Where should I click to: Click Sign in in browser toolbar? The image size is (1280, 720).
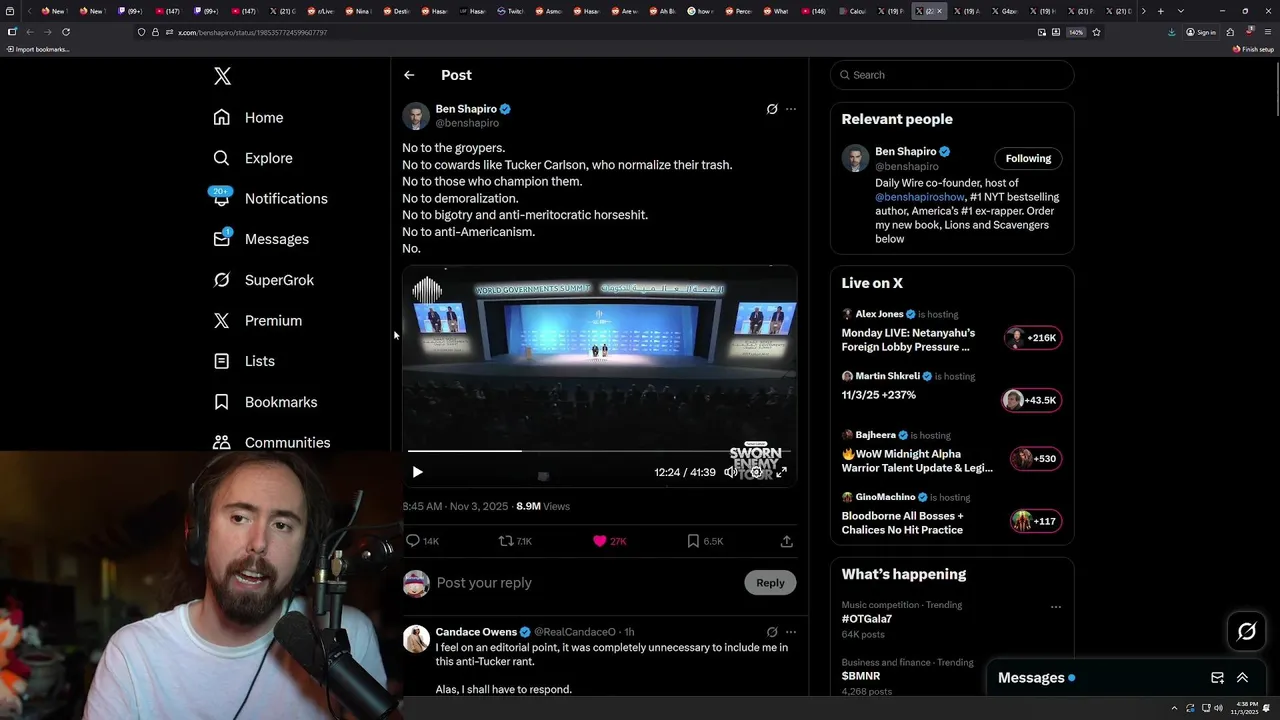1201,32
